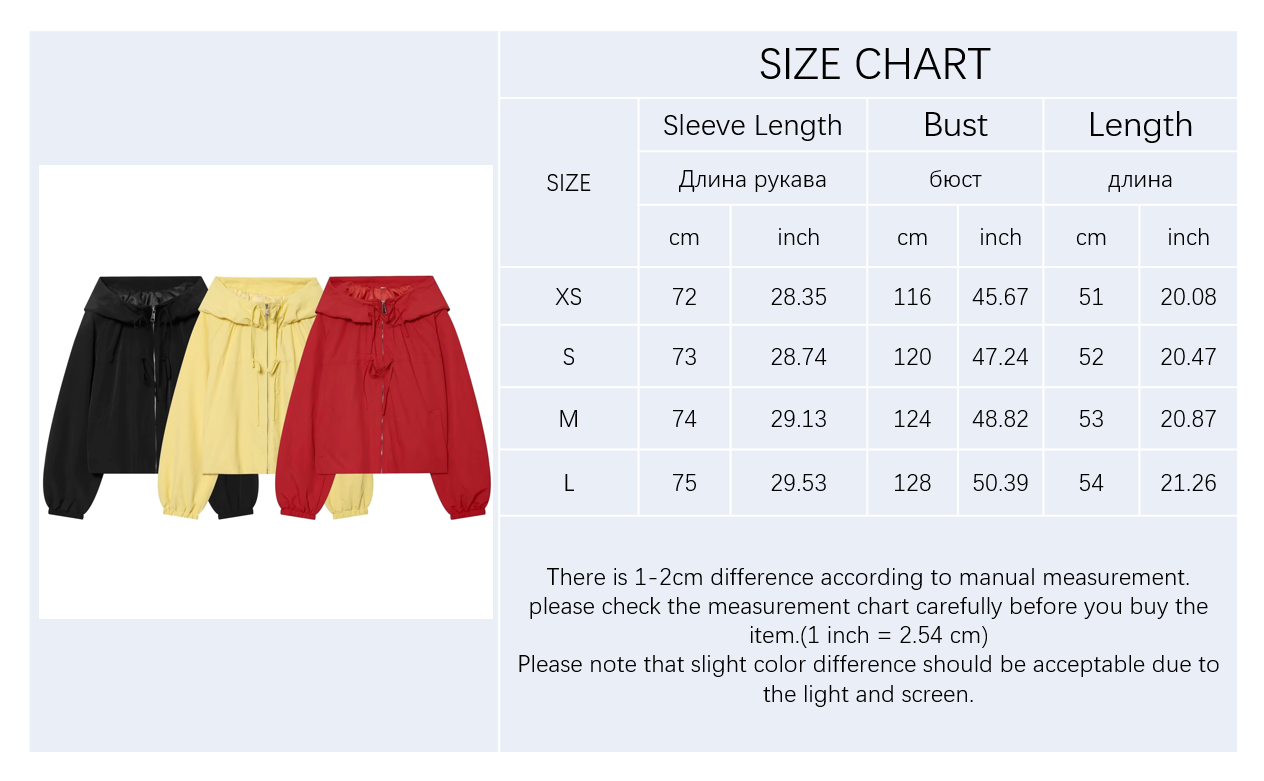This screenshot has height=781, width=1264.
Task: Select the M size row label
Action: pyautogui.click(x=568, y=419)
